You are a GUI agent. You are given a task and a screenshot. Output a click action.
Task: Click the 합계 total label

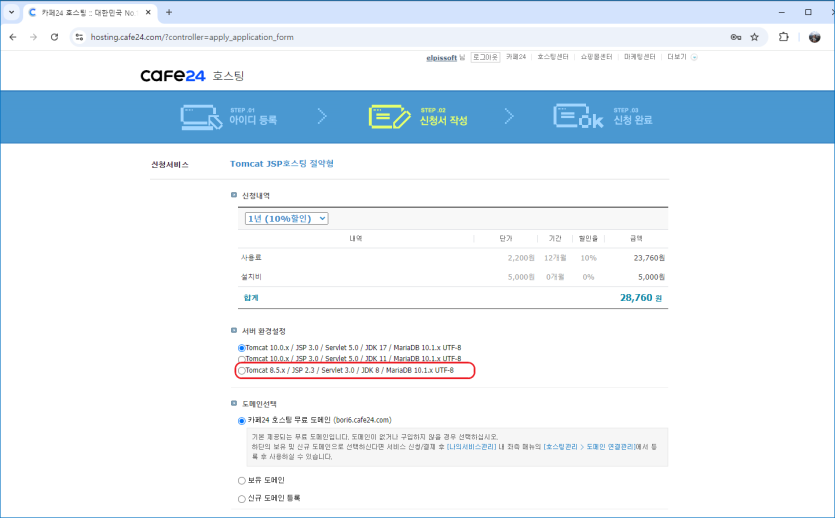click(x=251, y=298)
